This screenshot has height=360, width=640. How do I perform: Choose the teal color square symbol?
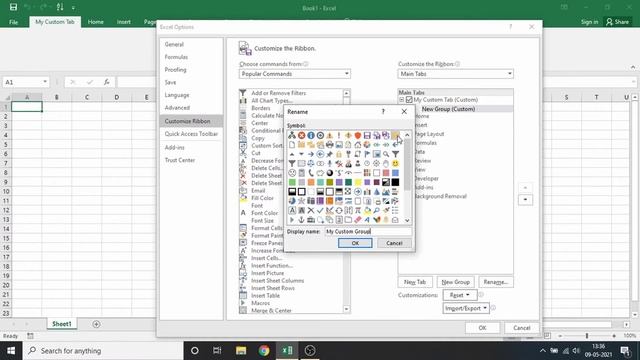pyautogui.click(x=320, y=182)
